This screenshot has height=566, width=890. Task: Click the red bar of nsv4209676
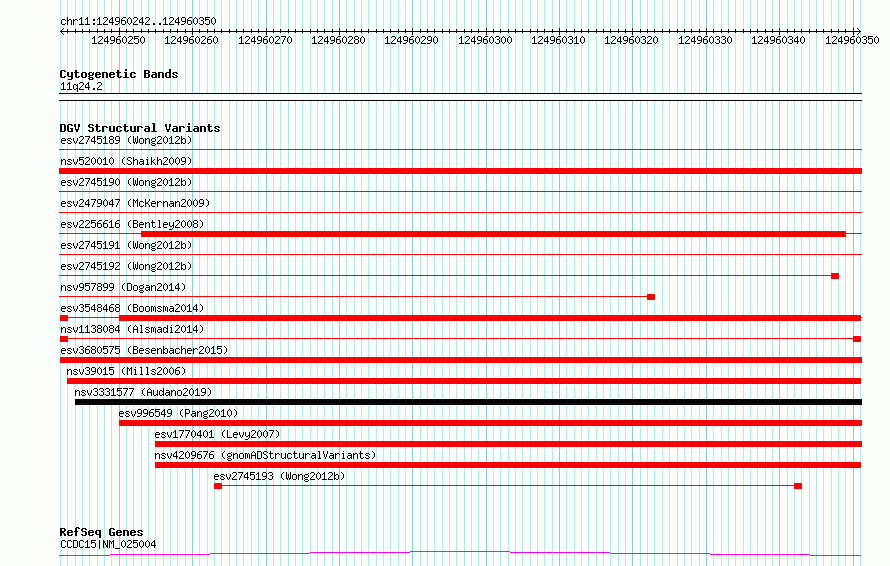tap(508, 465)
